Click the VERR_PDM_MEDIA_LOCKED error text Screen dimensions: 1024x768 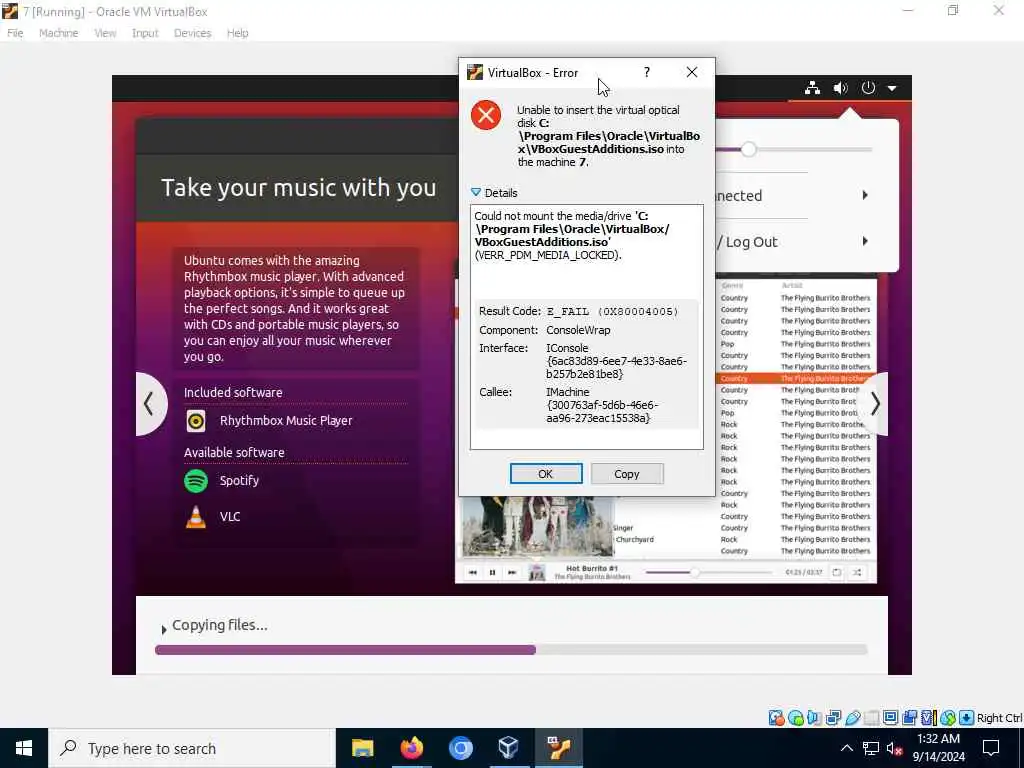click(x=548, y=255)
